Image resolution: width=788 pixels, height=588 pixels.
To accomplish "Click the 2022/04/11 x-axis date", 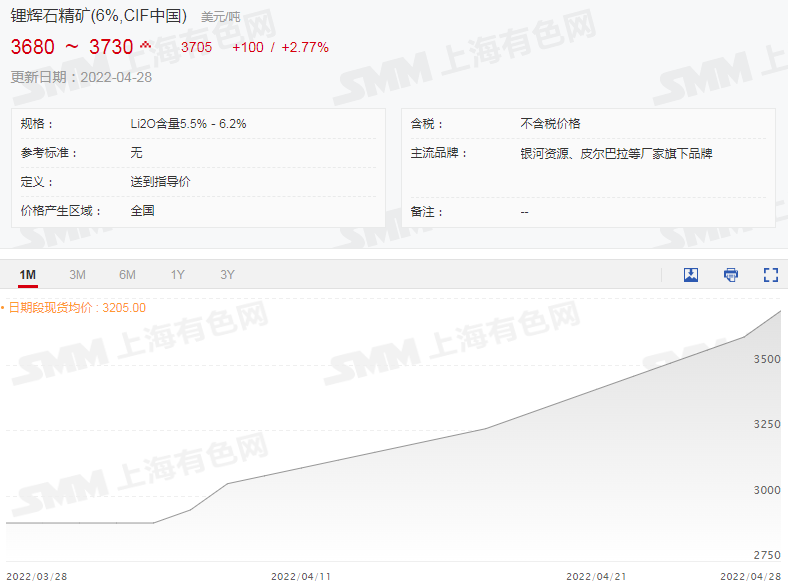I will pyautogui.click(x=301, y=576).
